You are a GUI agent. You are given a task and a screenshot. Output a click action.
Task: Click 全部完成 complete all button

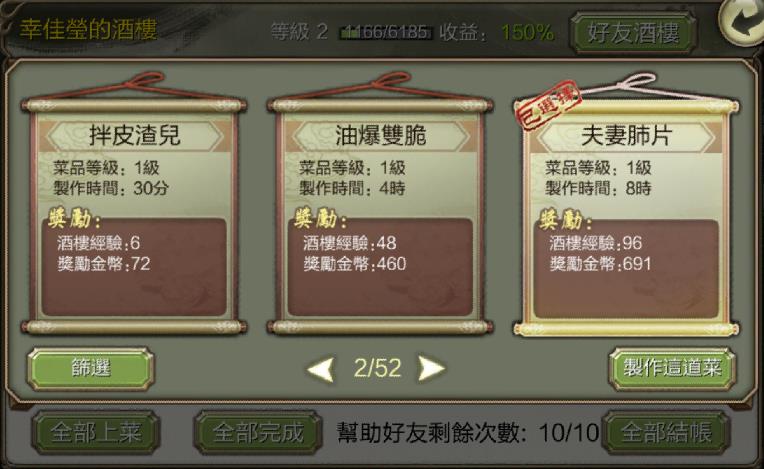click(258, 432)
